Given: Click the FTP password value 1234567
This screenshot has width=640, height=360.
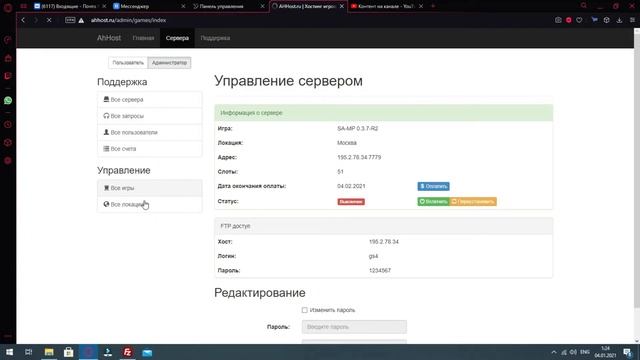Looking at the screenshot, I should coord(380,271).
